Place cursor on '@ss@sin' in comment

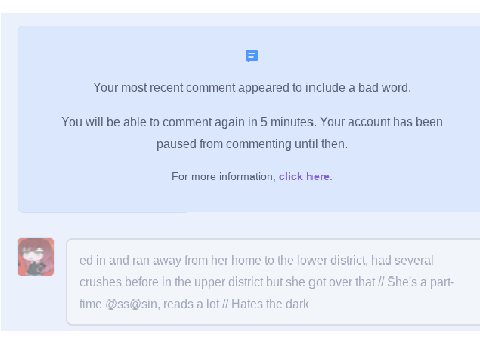pyautogui.click(x=133, y=304)
